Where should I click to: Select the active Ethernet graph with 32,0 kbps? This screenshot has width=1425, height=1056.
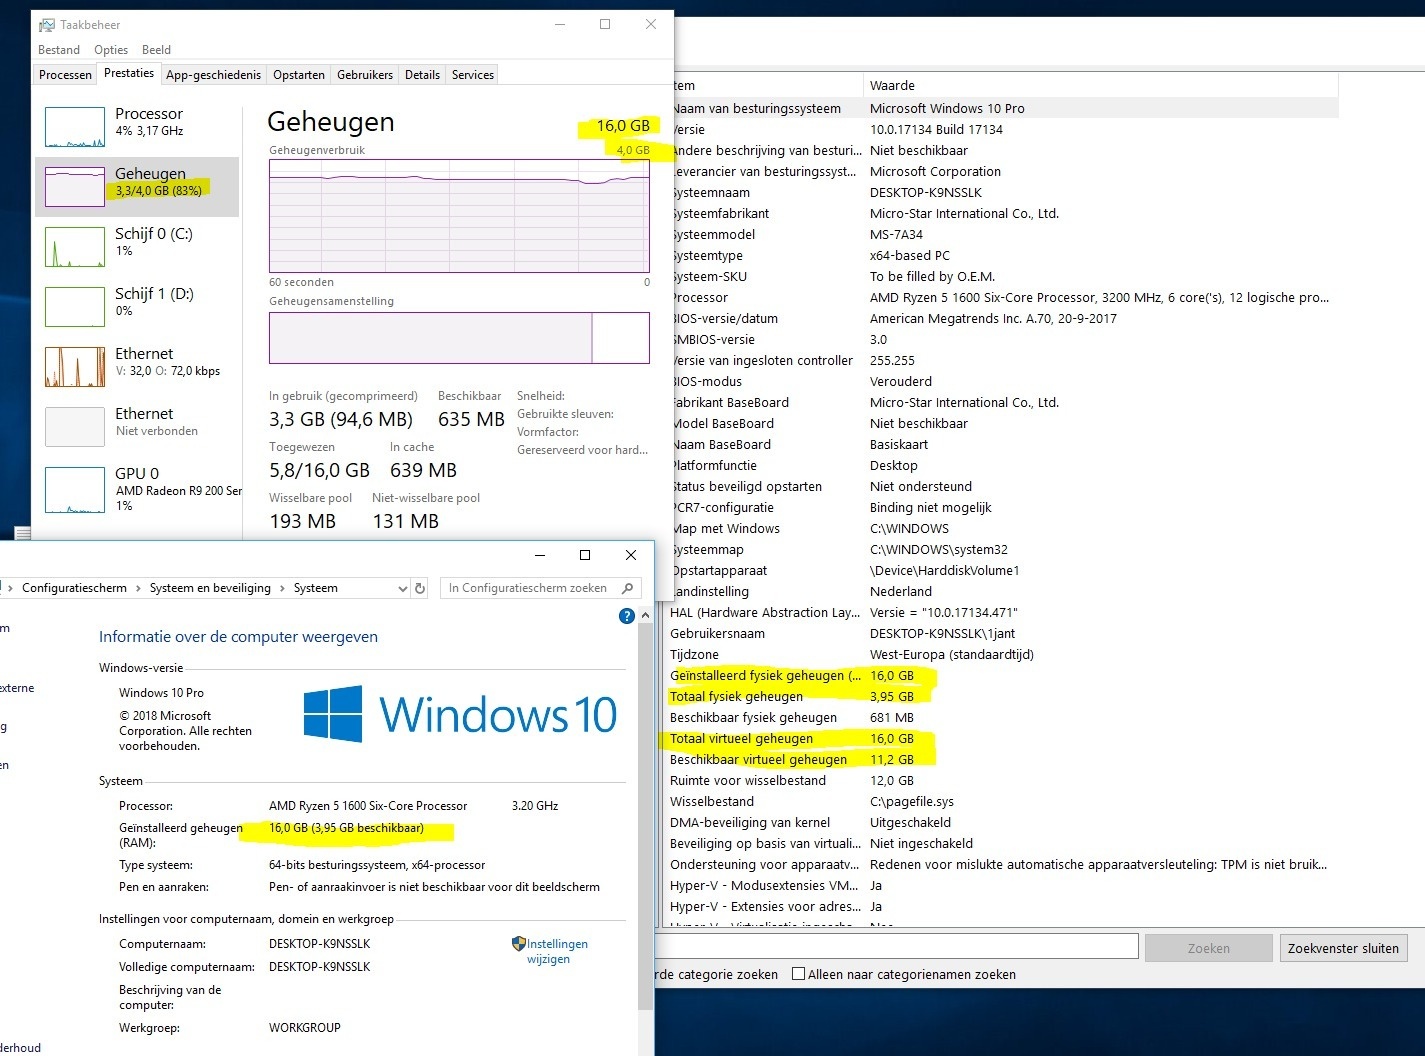point(75,367)
